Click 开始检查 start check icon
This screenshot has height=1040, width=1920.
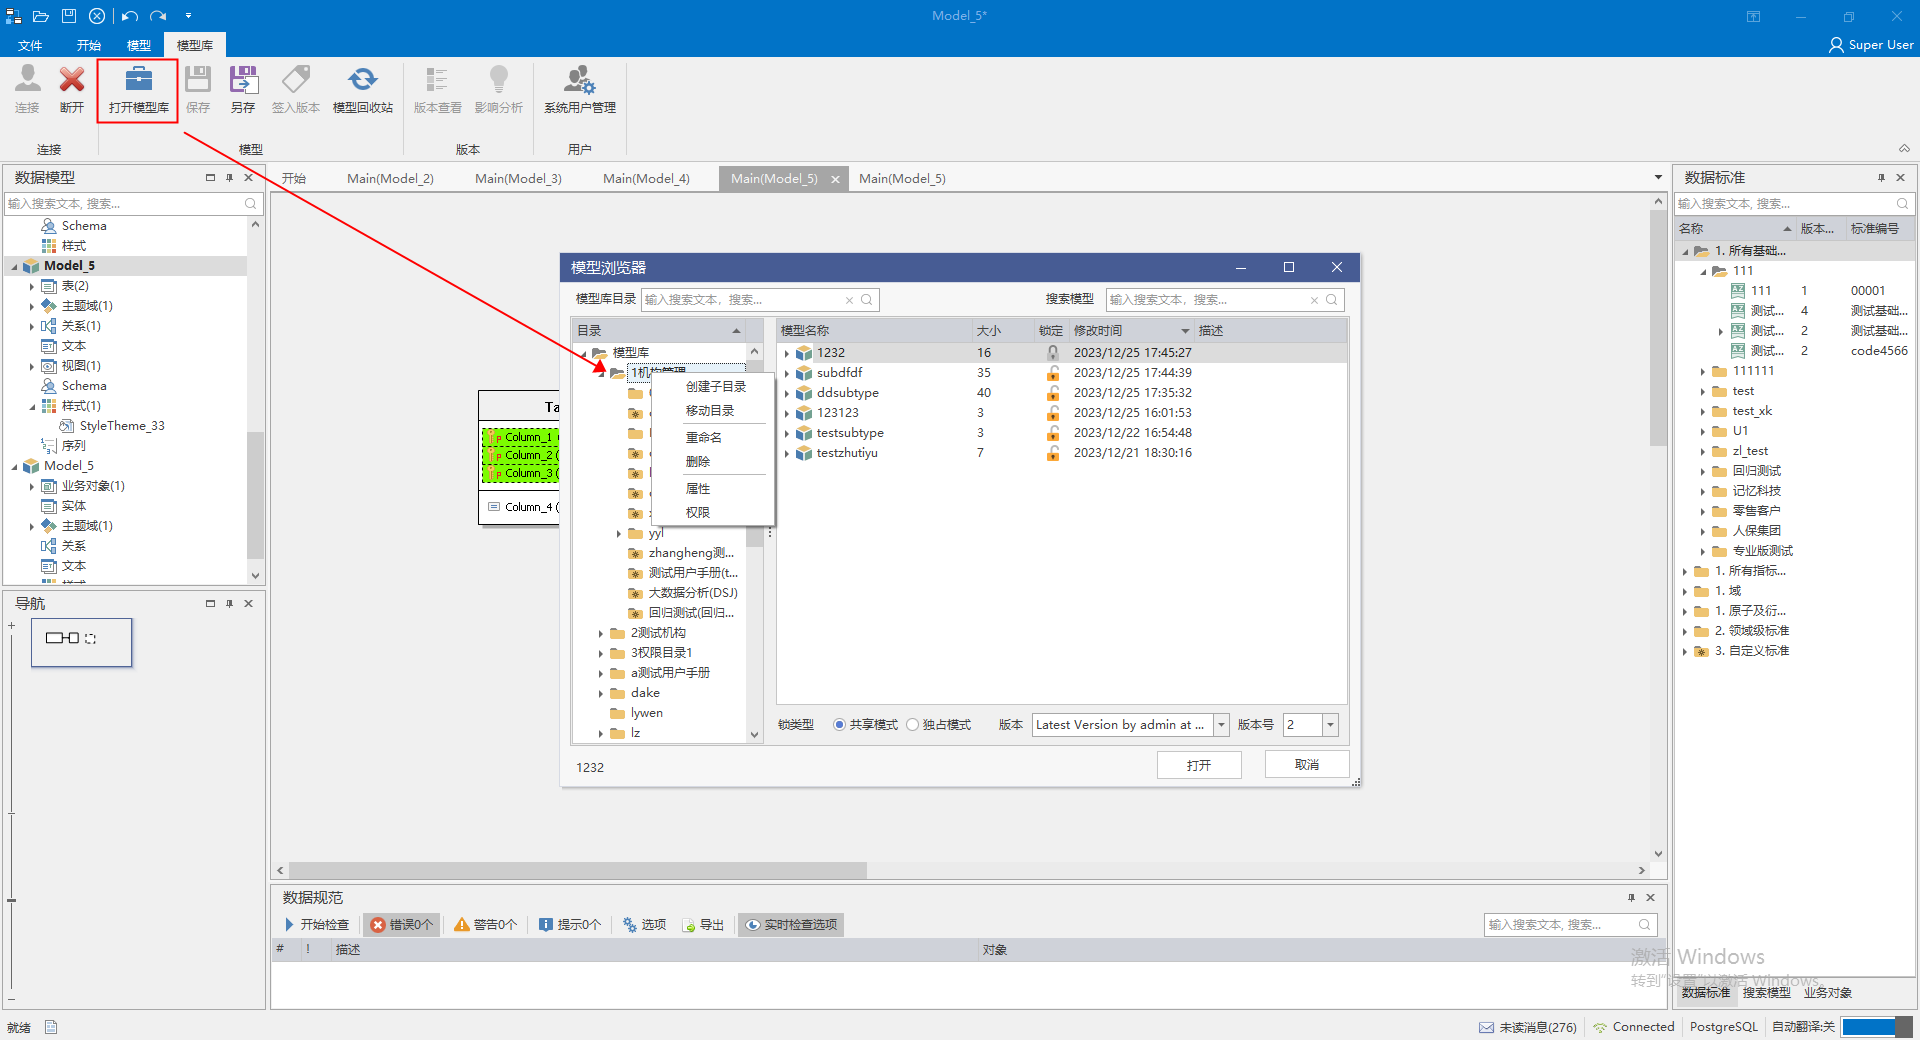(289, 925)
